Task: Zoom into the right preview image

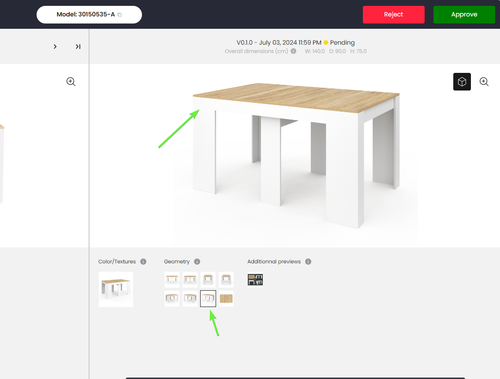Action: tap(484, 82)
